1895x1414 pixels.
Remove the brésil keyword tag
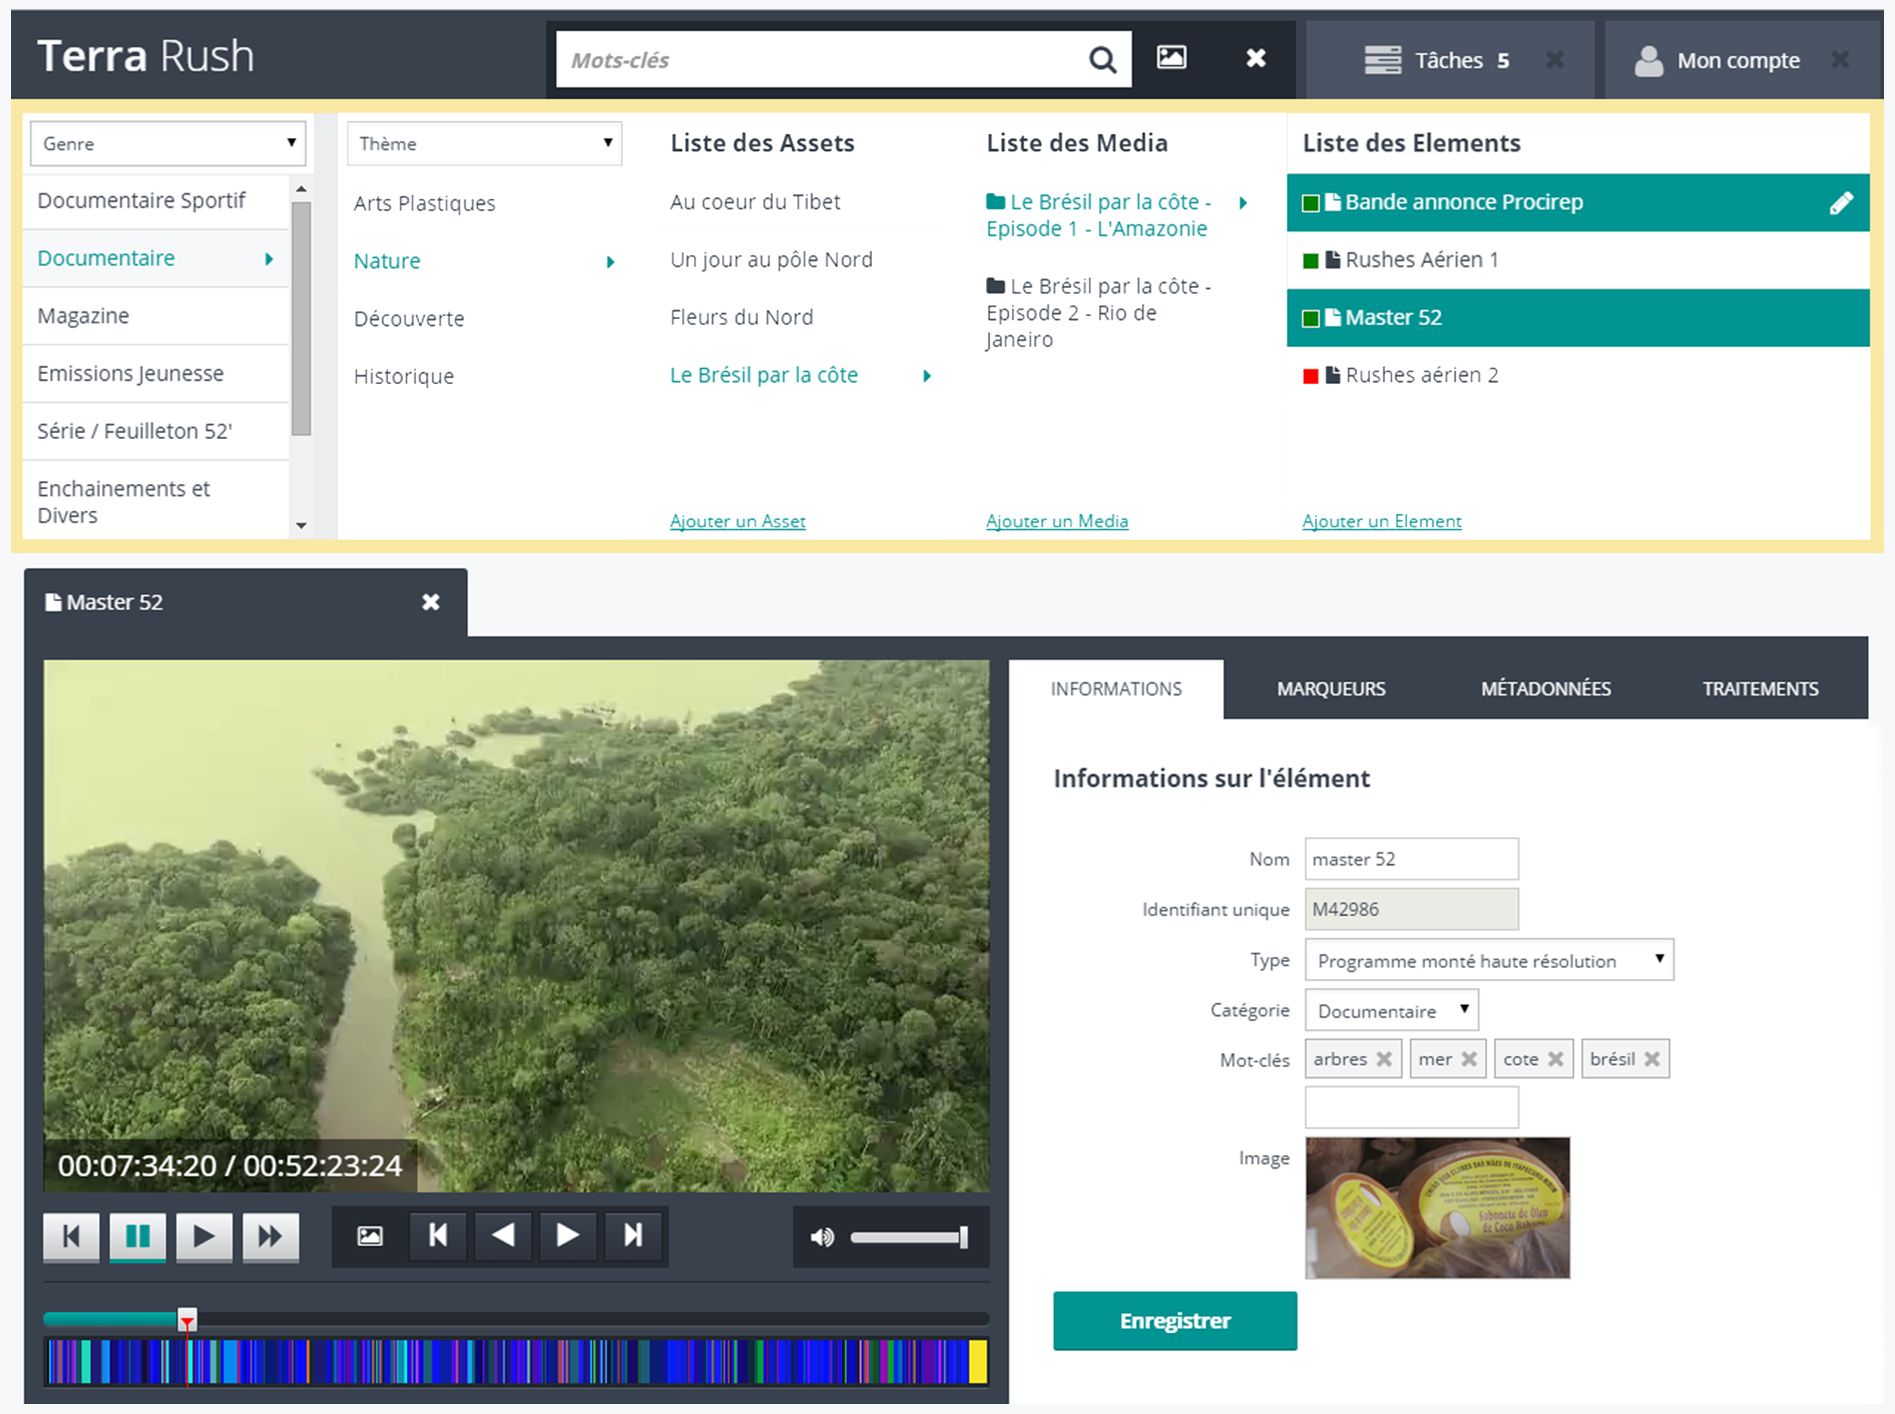(1652, 1059)
